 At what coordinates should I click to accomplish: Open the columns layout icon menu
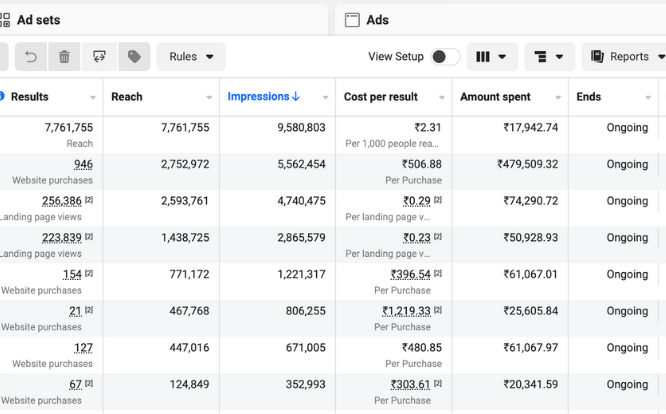pyautogui.click(x=492, y=57)
